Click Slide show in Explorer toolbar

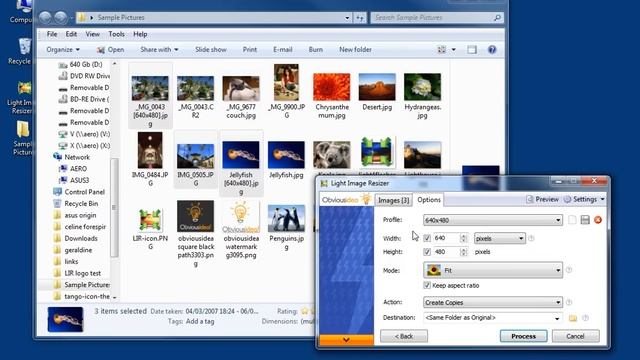[211, 50]
